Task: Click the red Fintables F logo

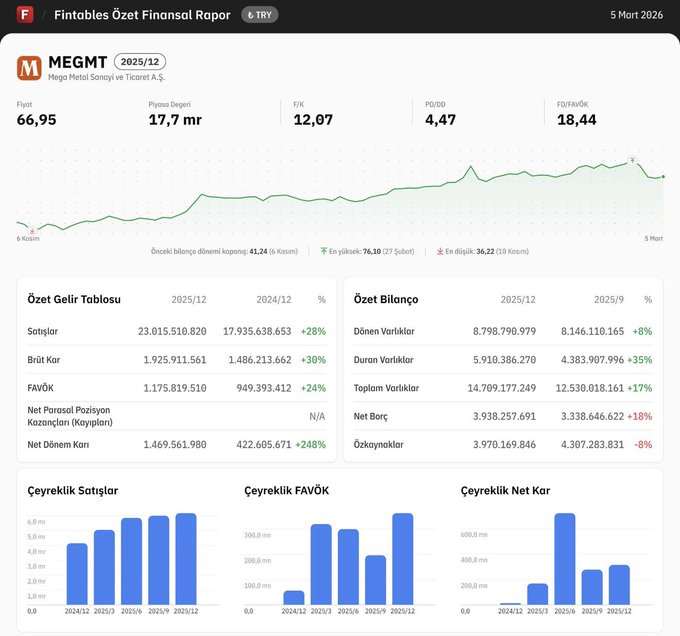Action: tap(25, 15)
